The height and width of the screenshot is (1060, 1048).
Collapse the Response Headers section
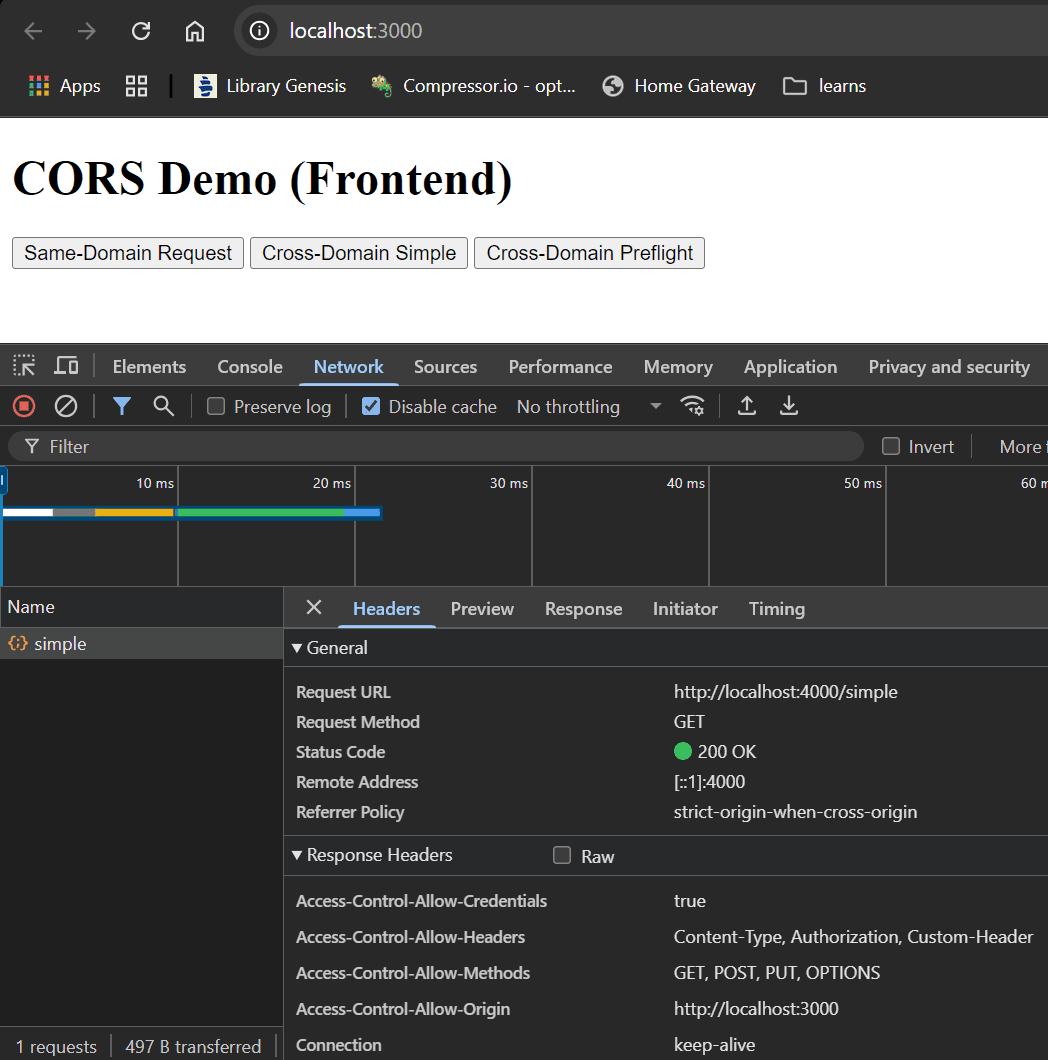coord(297,855)
